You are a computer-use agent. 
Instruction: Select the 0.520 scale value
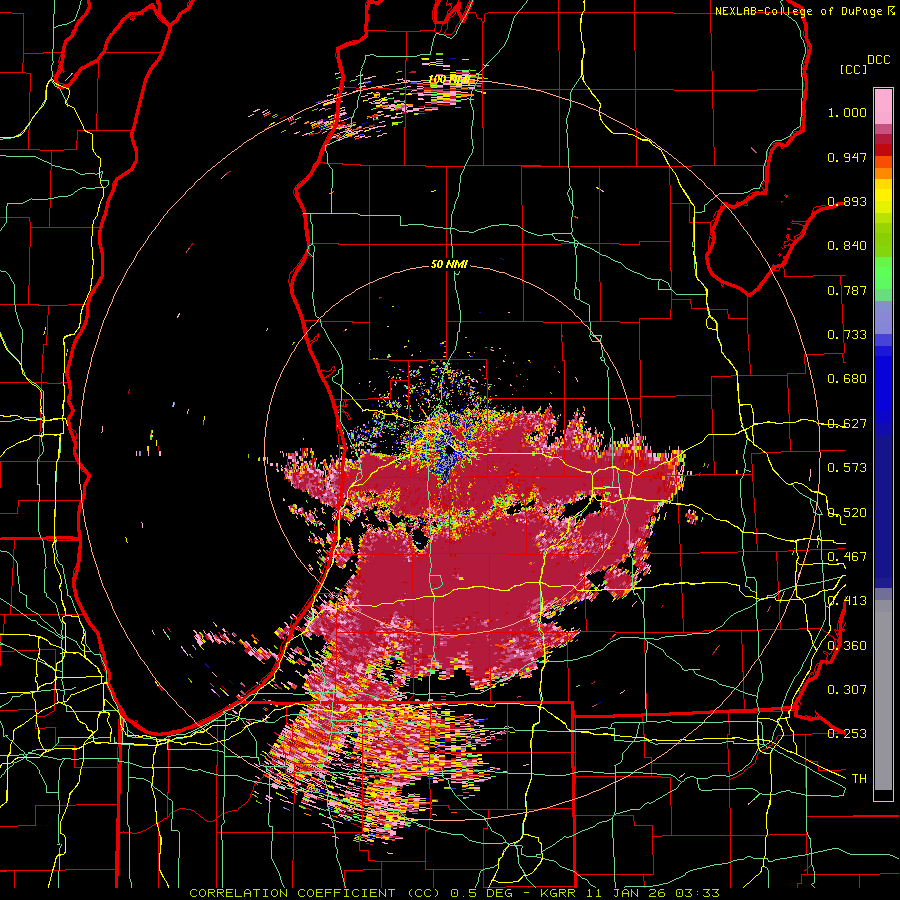point(847,513)
